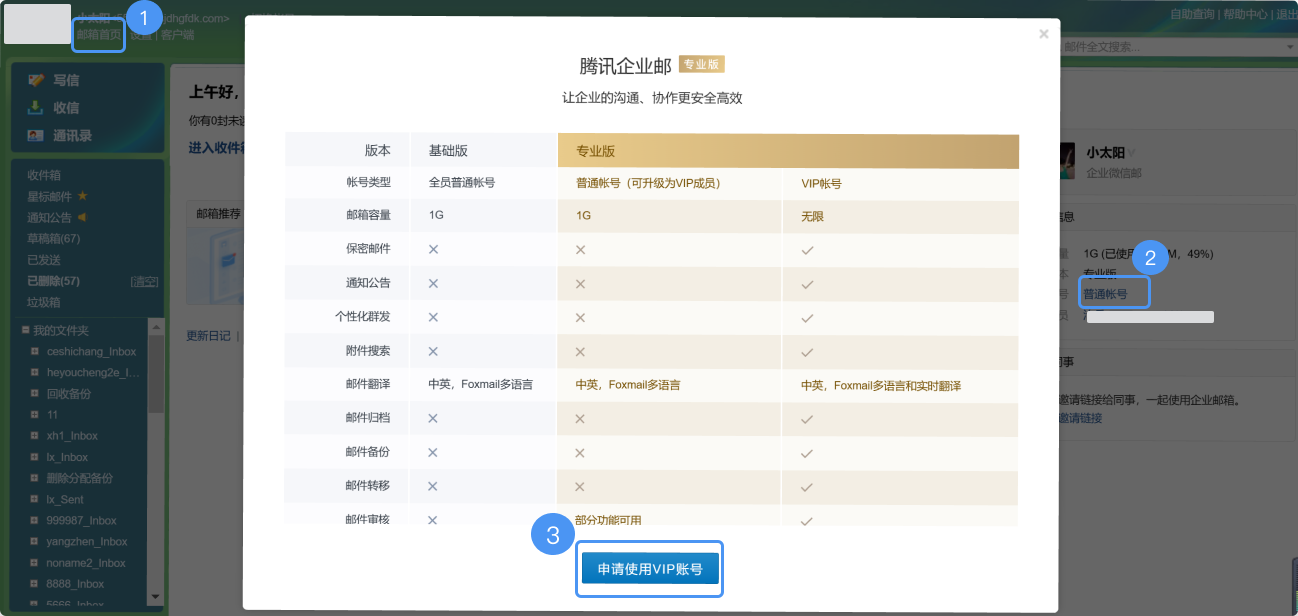Click the VIP checkmark in 邮件转移 row
The width and height of the screenshot is (1298, 616).
click(x=807, y=487)
